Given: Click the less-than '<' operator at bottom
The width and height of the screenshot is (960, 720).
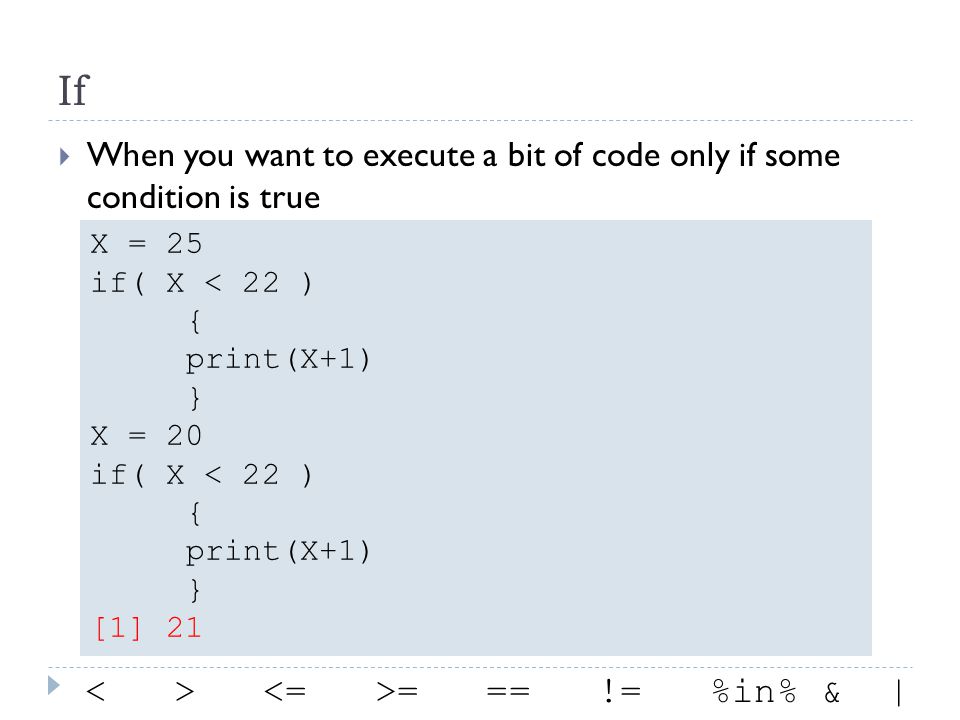Looking at the screenshot, I should 96,692.
